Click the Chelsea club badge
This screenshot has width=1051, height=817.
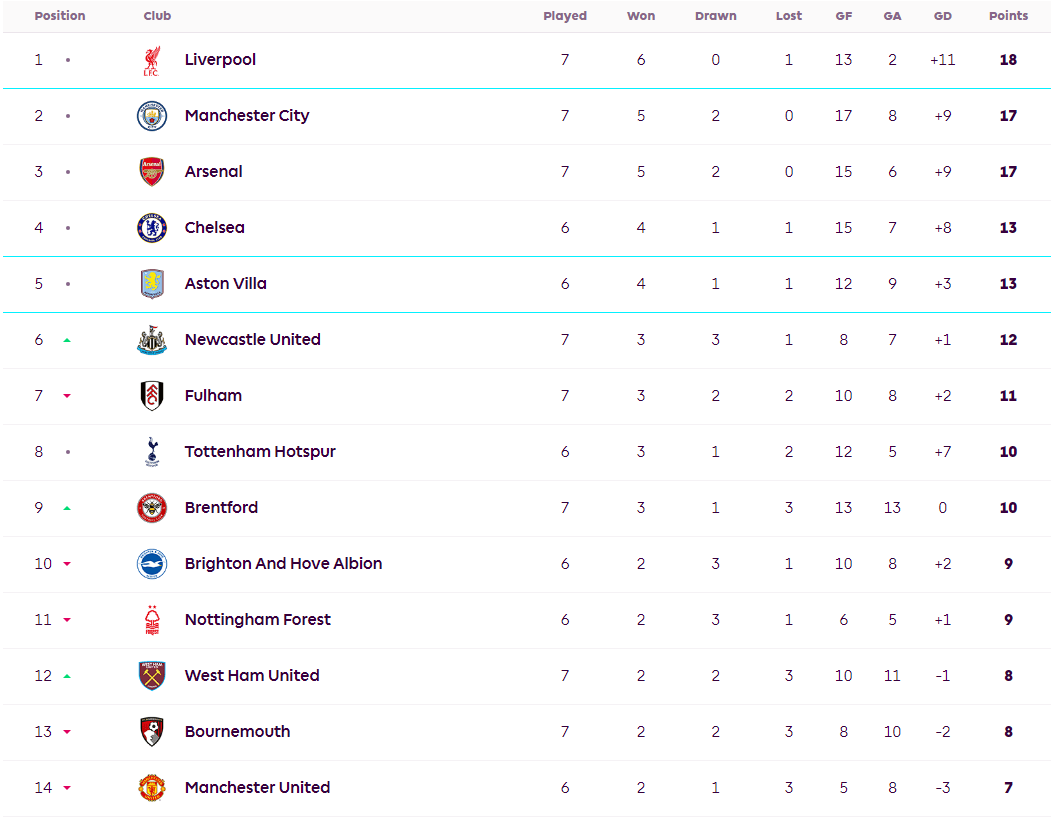point(151,228)
